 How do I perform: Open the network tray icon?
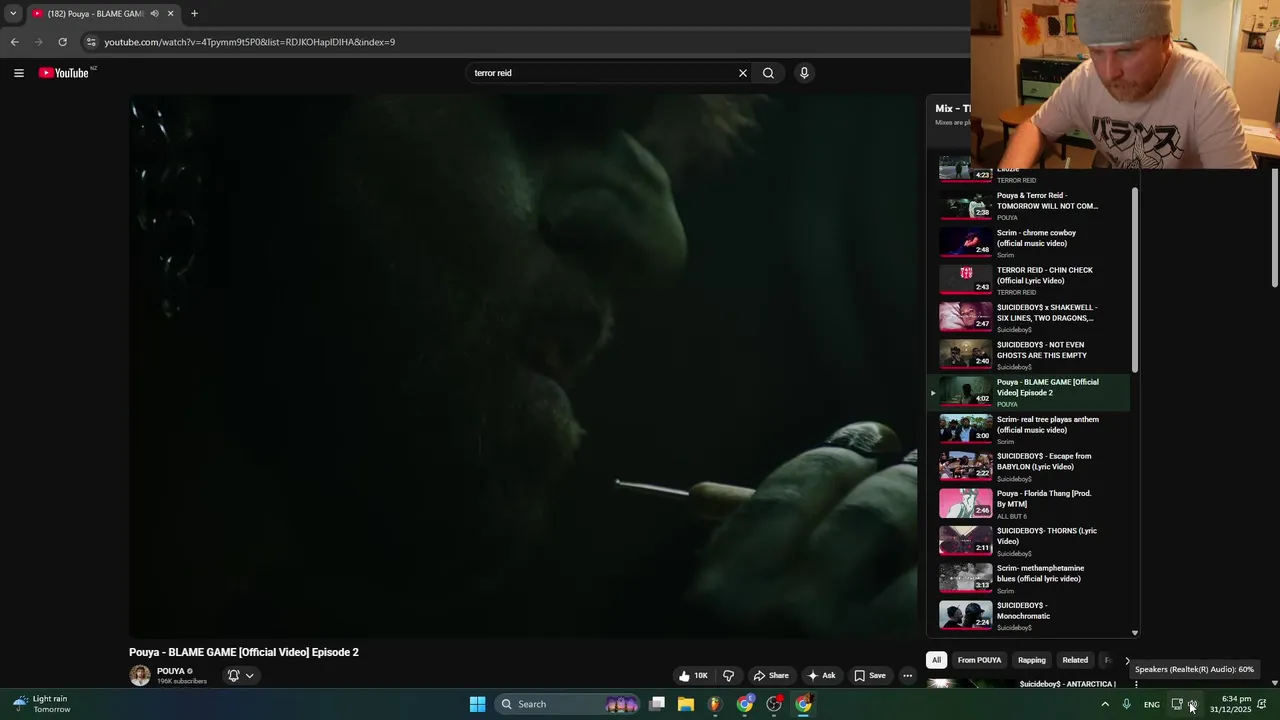point(1177,704)
